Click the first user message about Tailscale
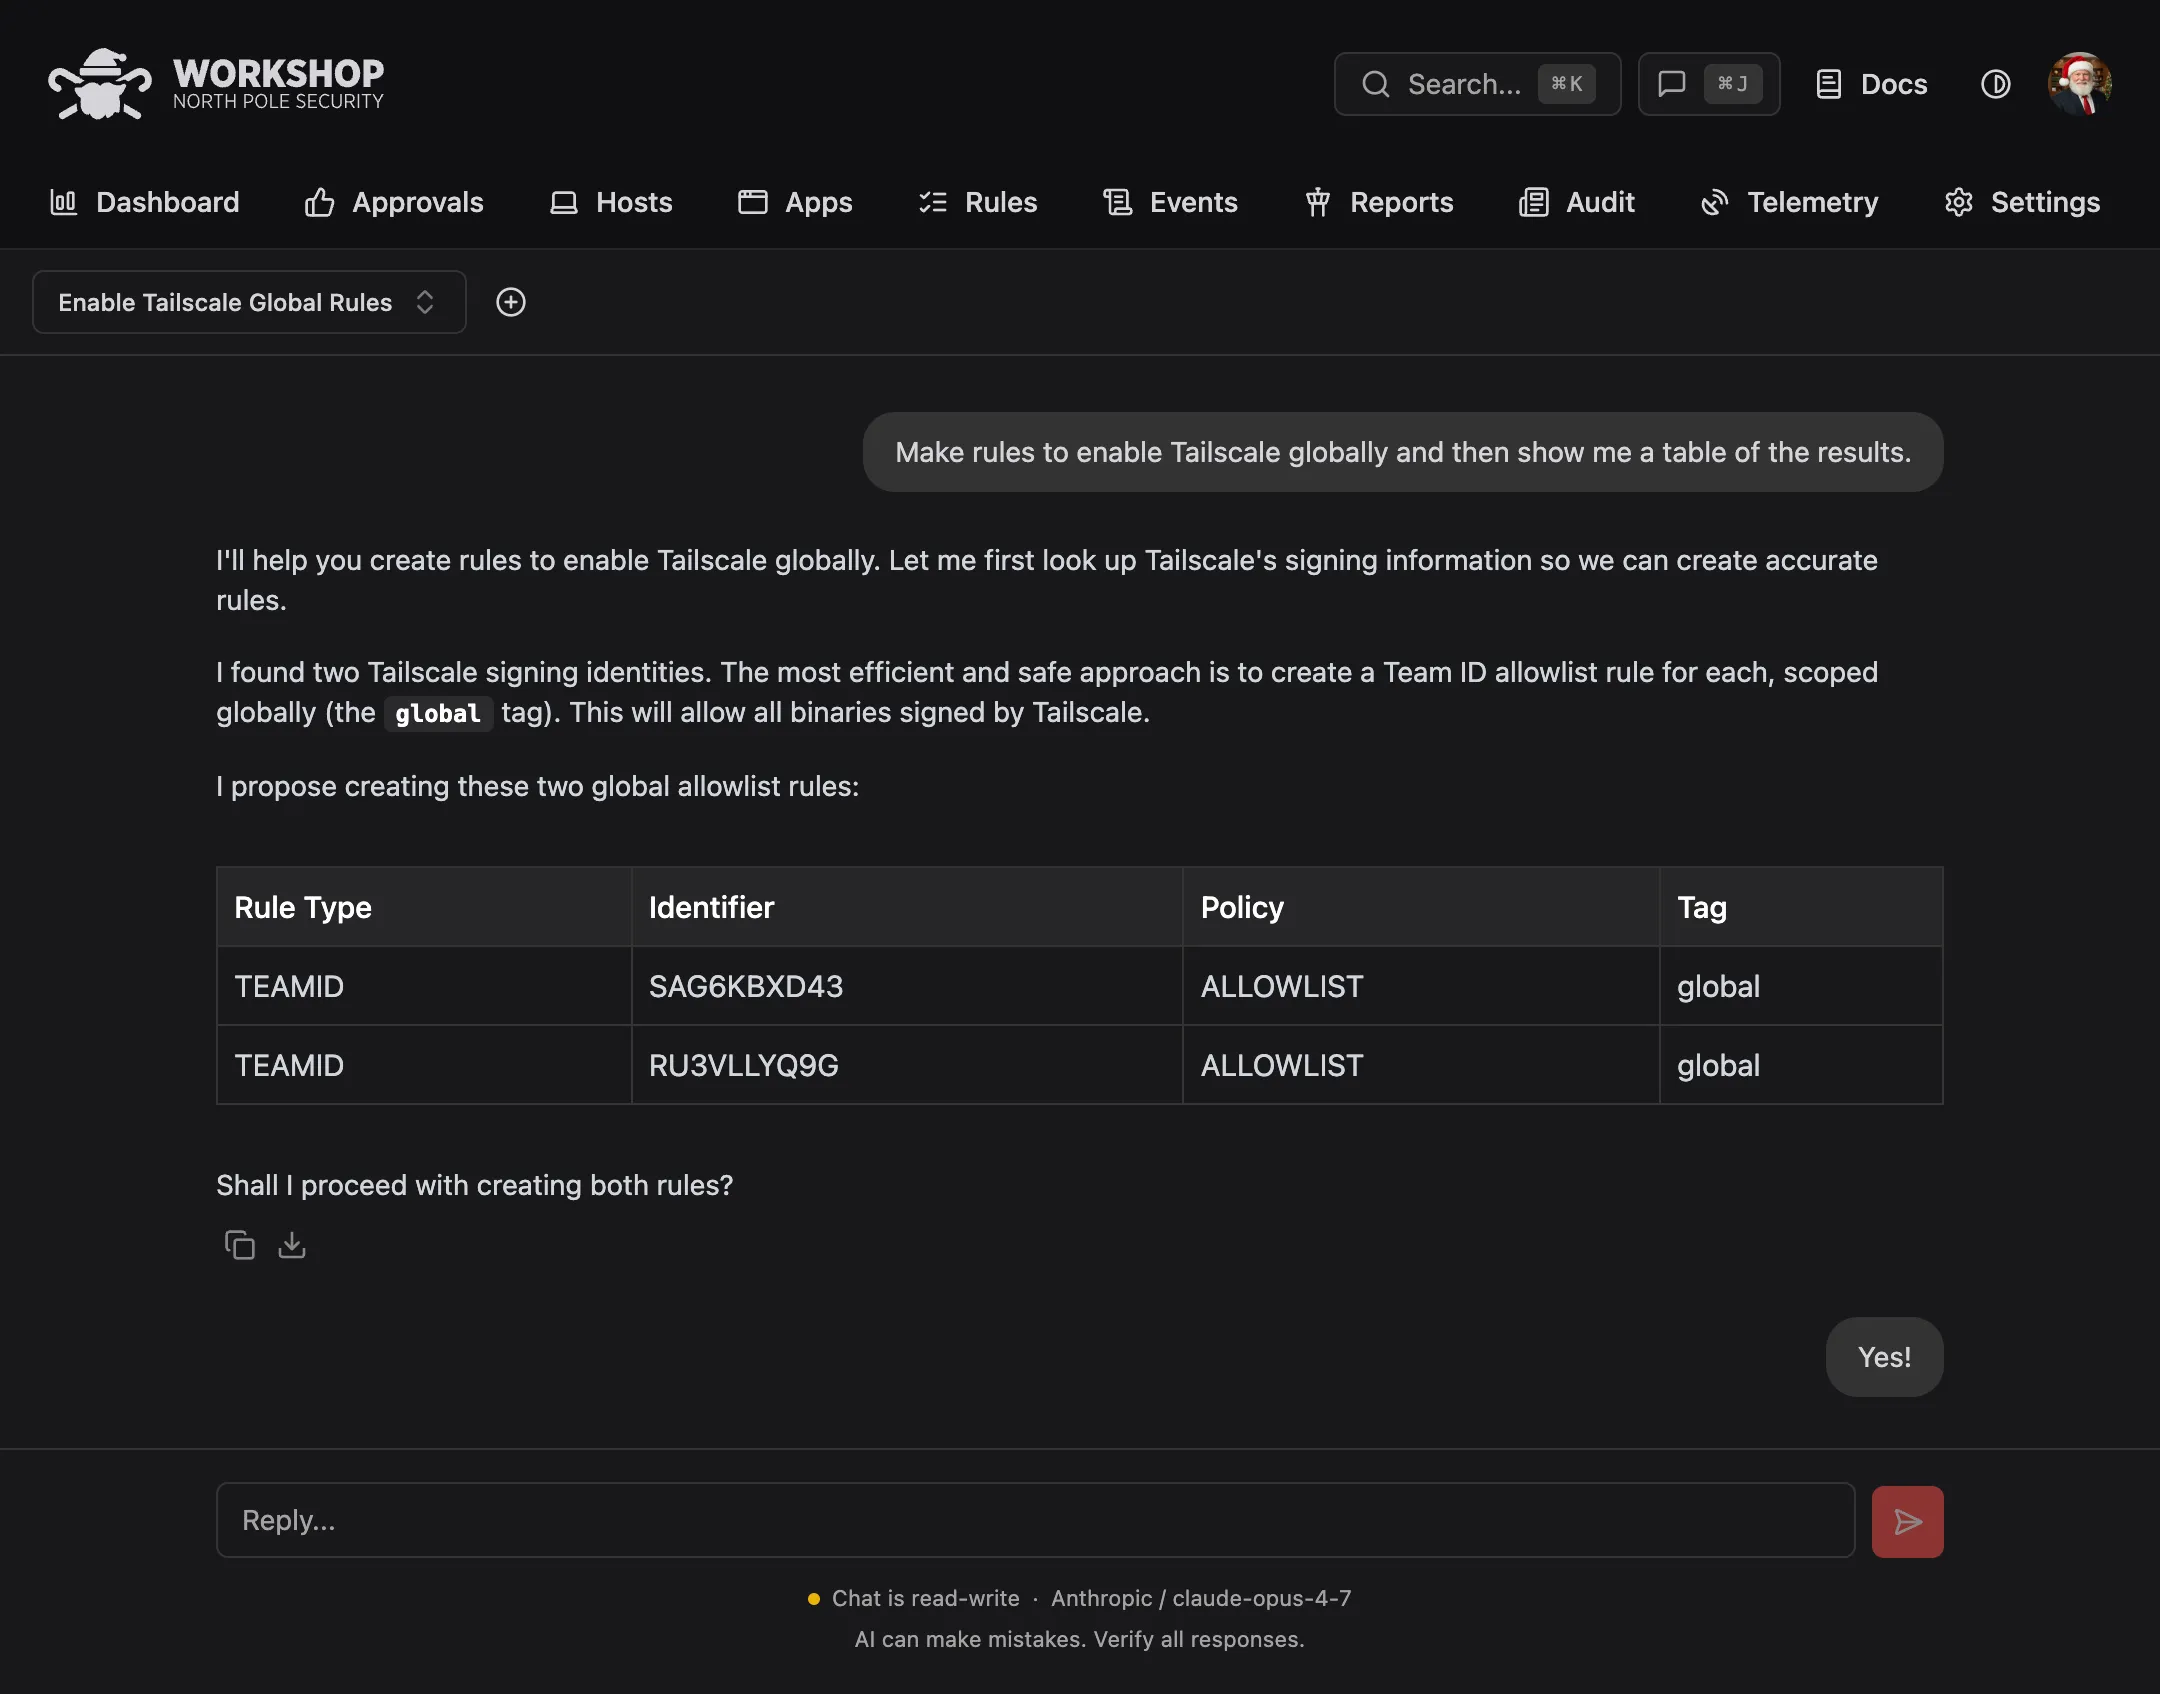Image resolution: width=2160 pixels, height=1694 pixels. click(1403, 452)
